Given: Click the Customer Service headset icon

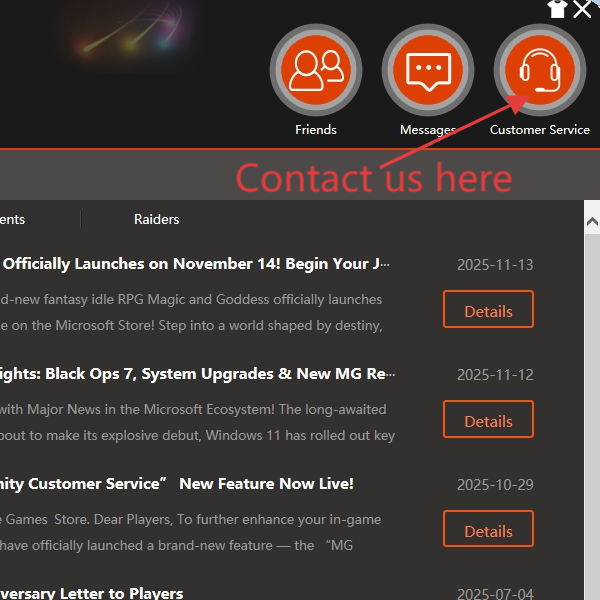Looking at the screenshot, I should [x=539, y=70].
